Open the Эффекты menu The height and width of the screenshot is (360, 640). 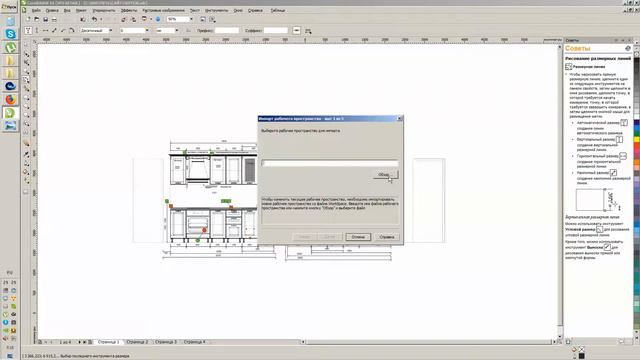pyautogui.click(x=129, y=10)
